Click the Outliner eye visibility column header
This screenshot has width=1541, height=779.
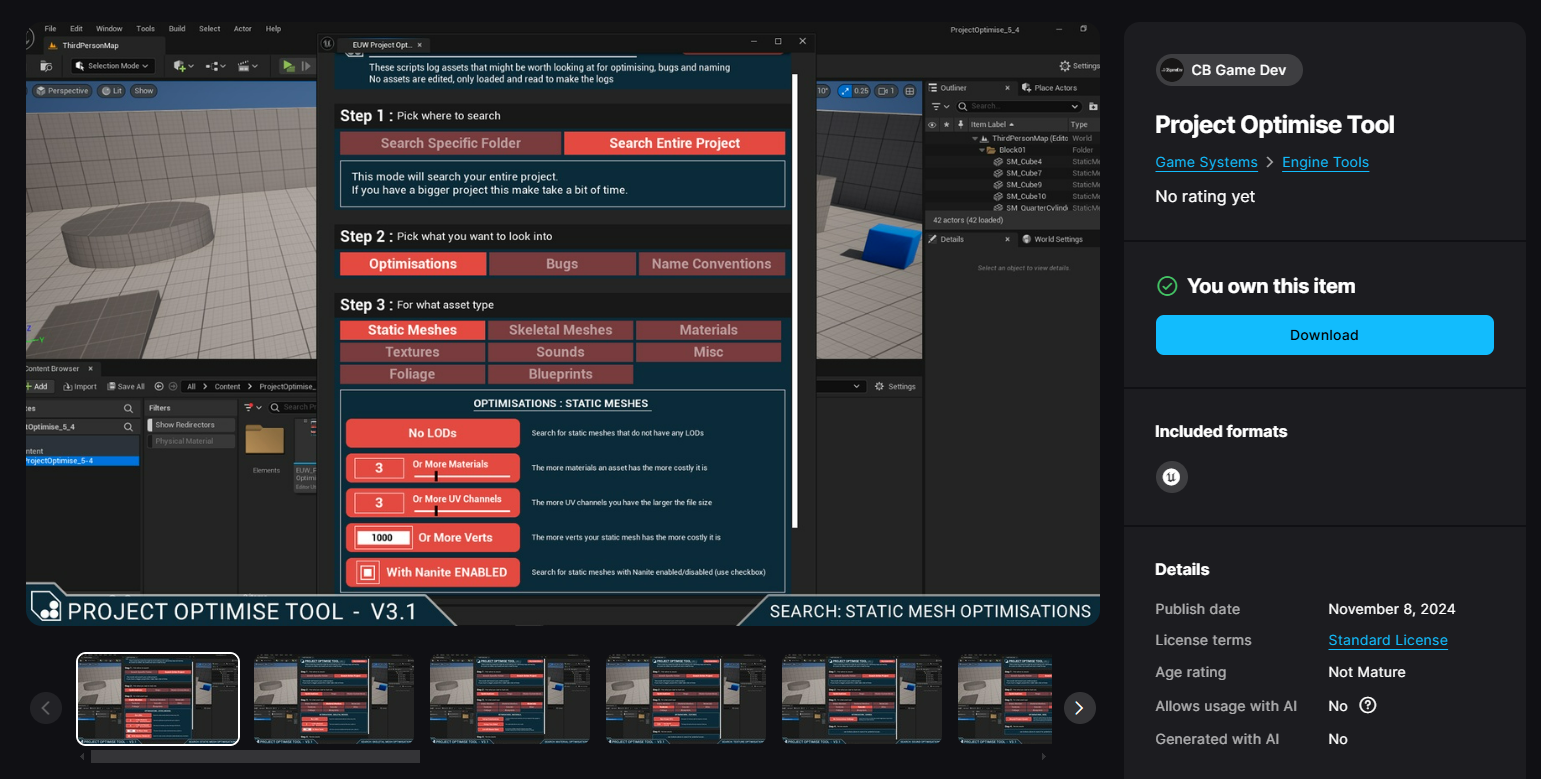932,125
